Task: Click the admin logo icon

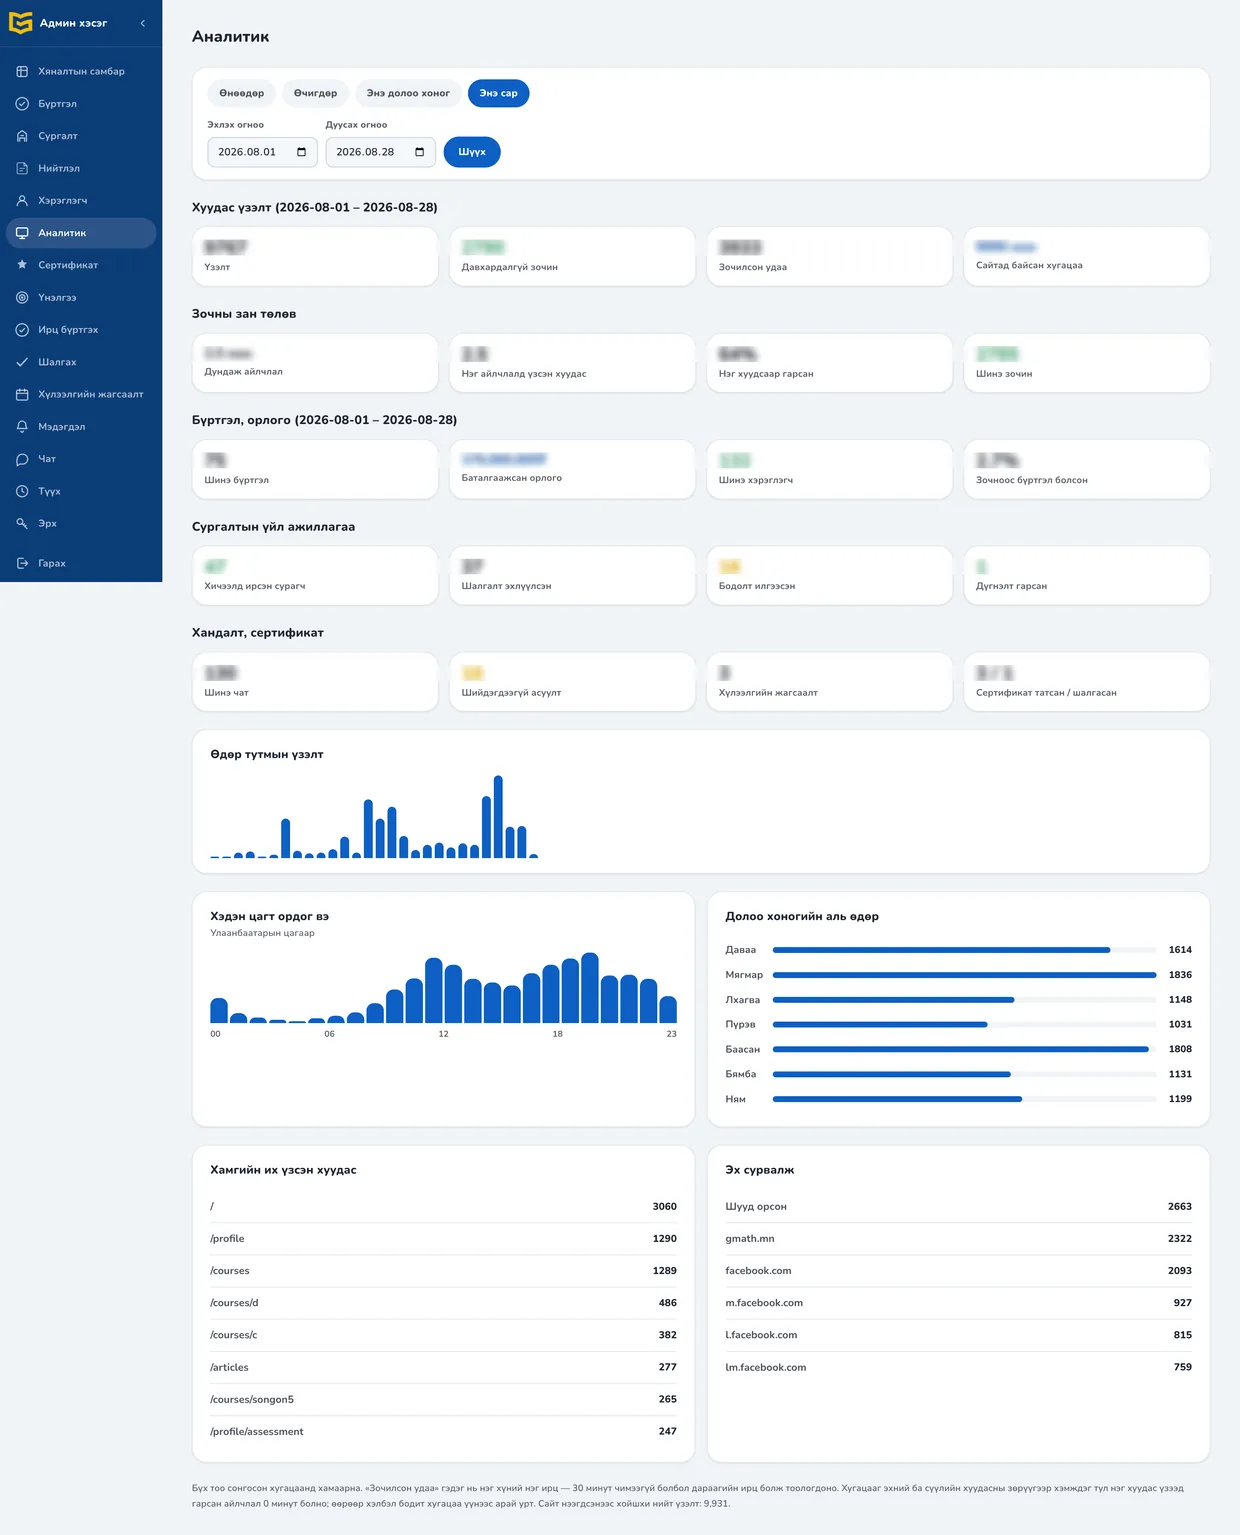Action: click(x=20, y=22)
